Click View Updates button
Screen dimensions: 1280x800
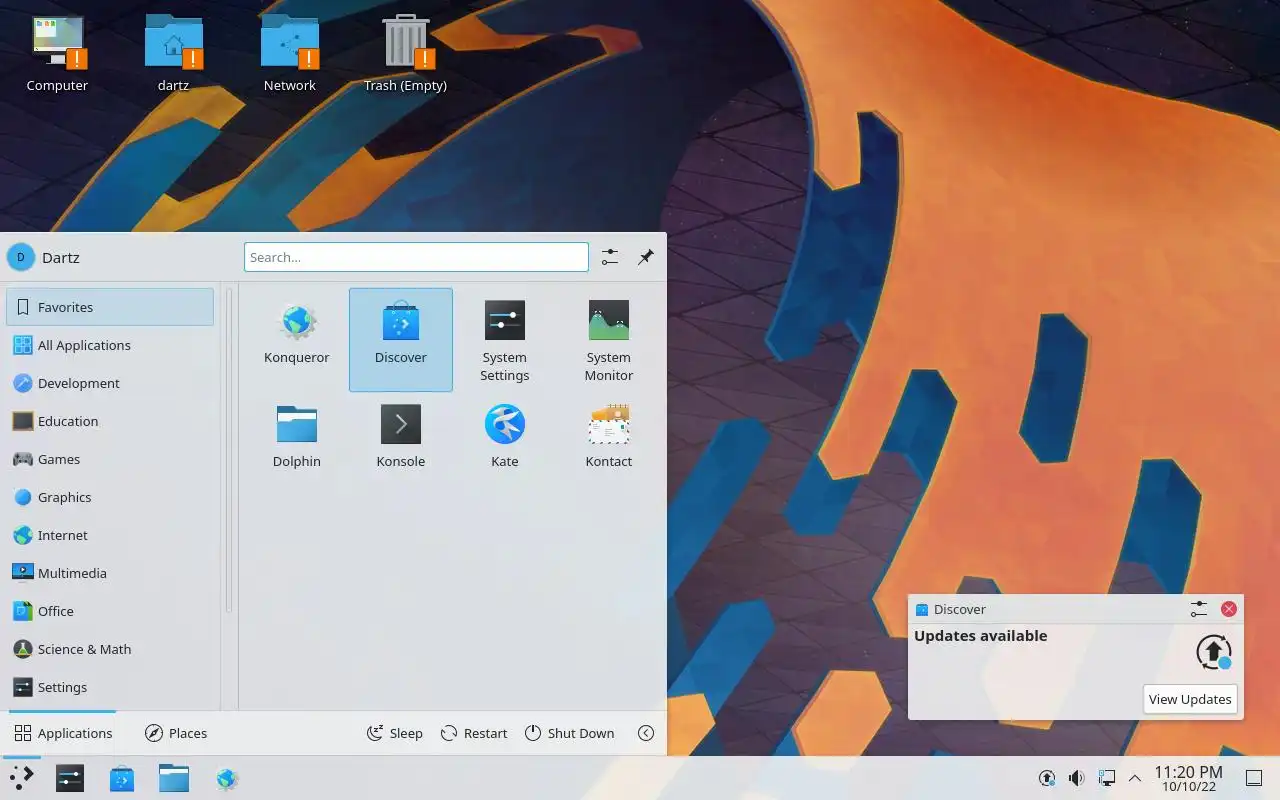[x=1190, y=699]
